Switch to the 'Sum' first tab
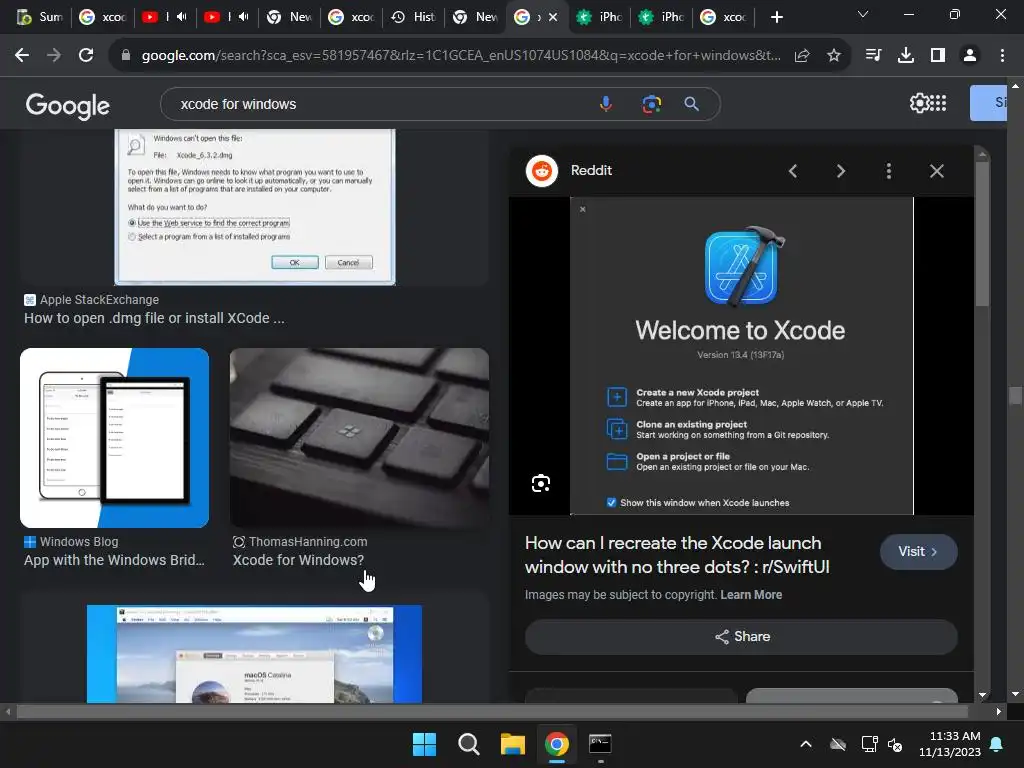Viewport: 1024px width, 768px height. 39,17
